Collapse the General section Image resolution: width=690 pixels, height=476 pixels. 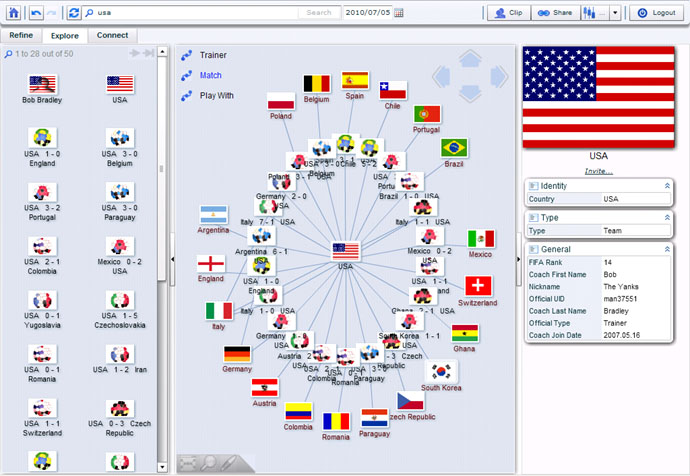[667, 249]
